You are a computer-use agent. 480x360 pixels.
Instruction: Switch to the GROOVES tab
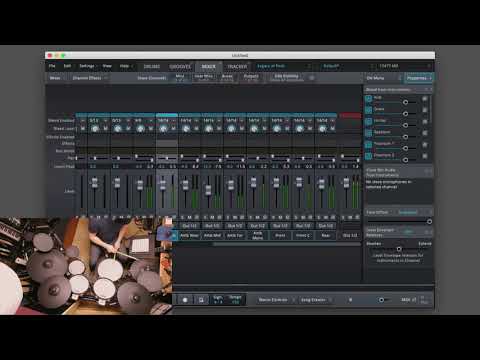tap(180, 66)
